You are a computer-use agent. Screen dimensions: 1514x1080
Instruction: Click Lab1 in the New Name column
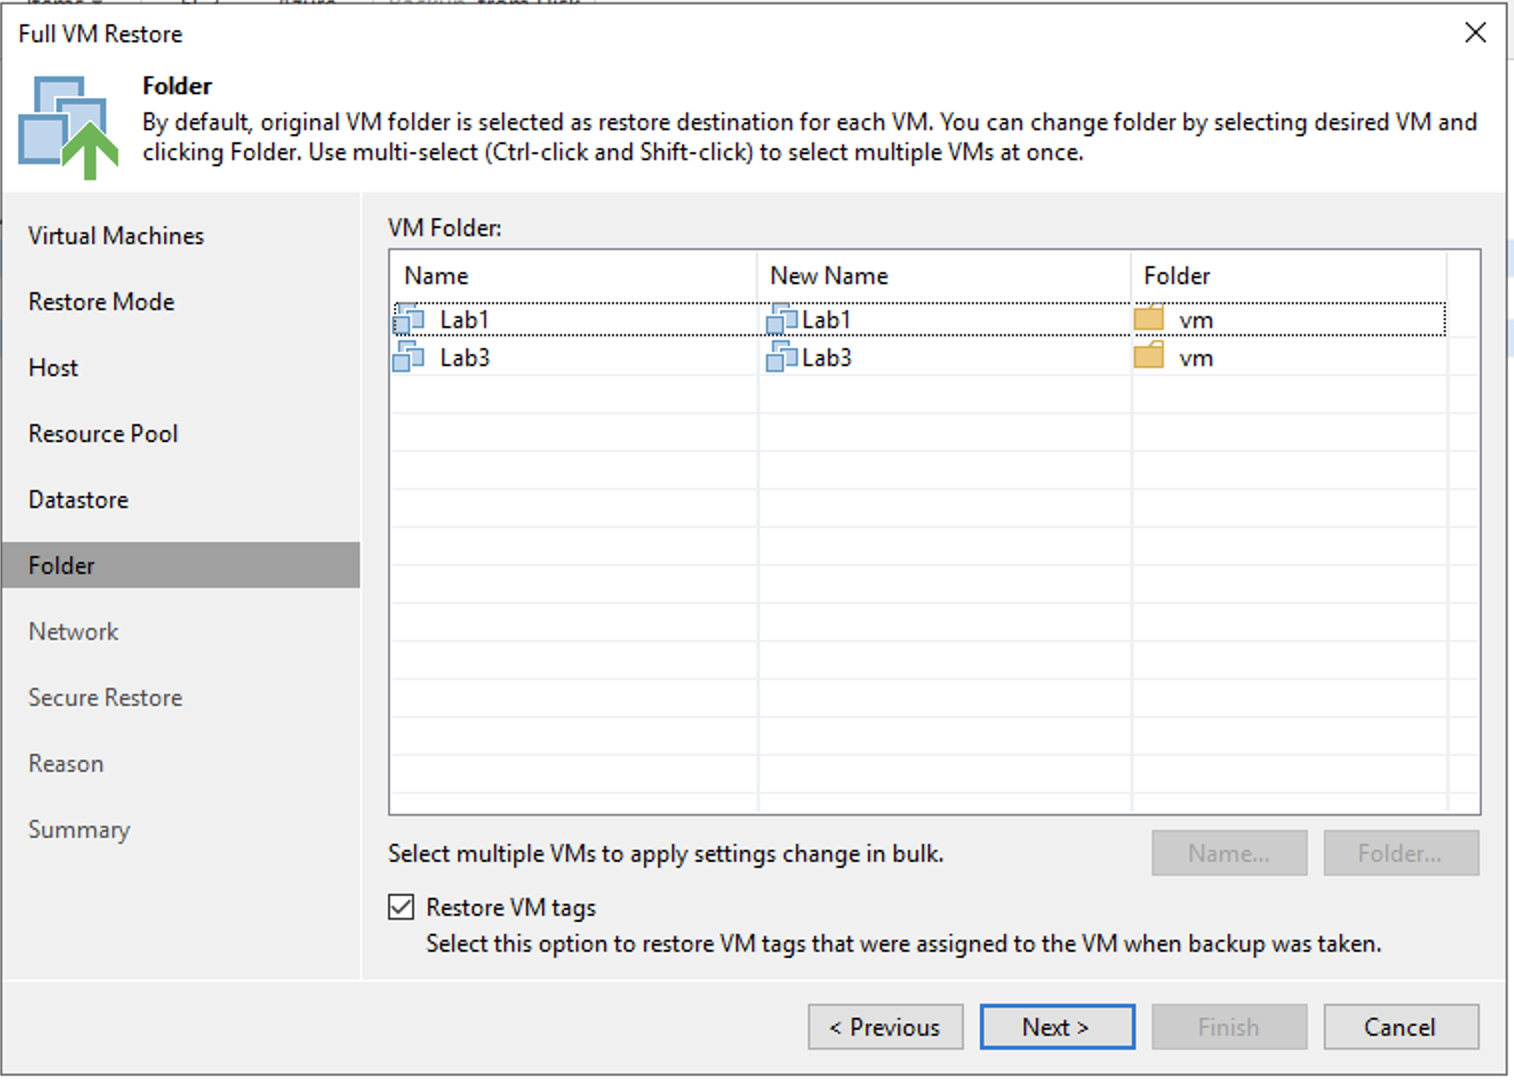point(826,320)
